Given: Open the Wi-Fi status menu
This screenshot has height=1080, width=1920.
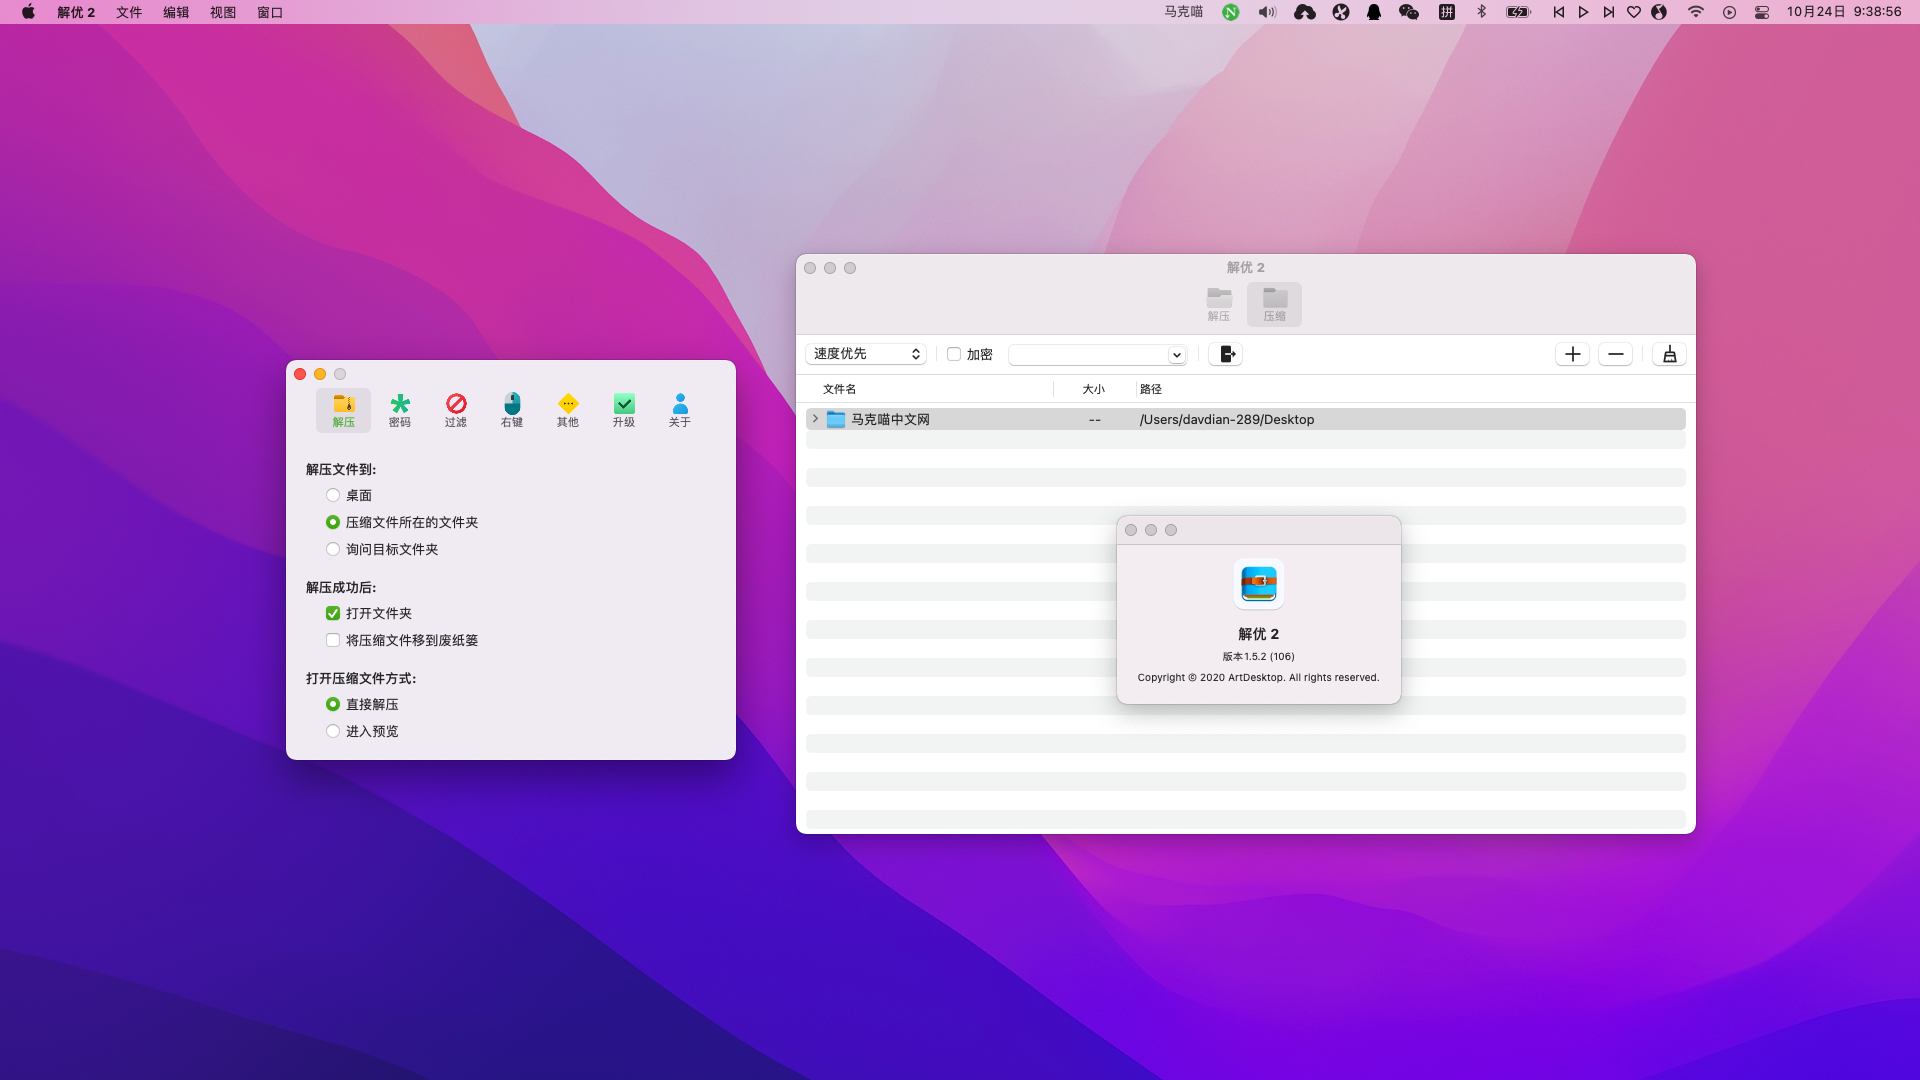Looking at the screenshot, I should tap(1696, 12).
